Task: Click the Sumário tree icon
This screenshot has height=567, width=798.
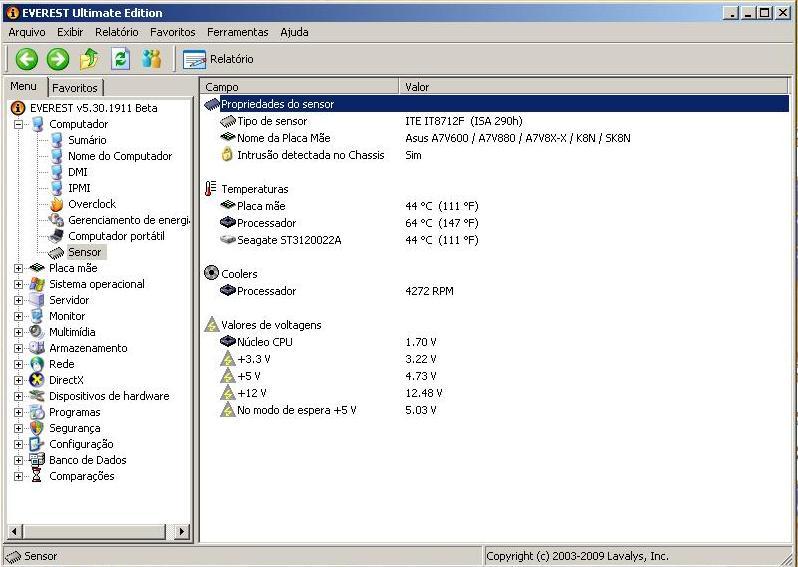Action: (x=56, y=140)
